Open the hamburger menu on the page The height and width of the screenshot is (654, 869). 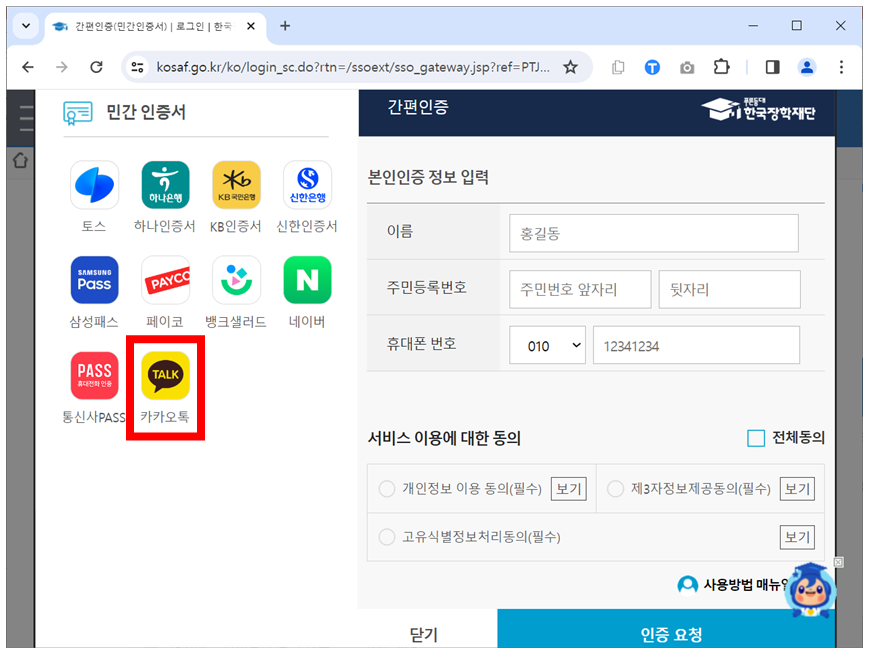[x=25, y=117]
